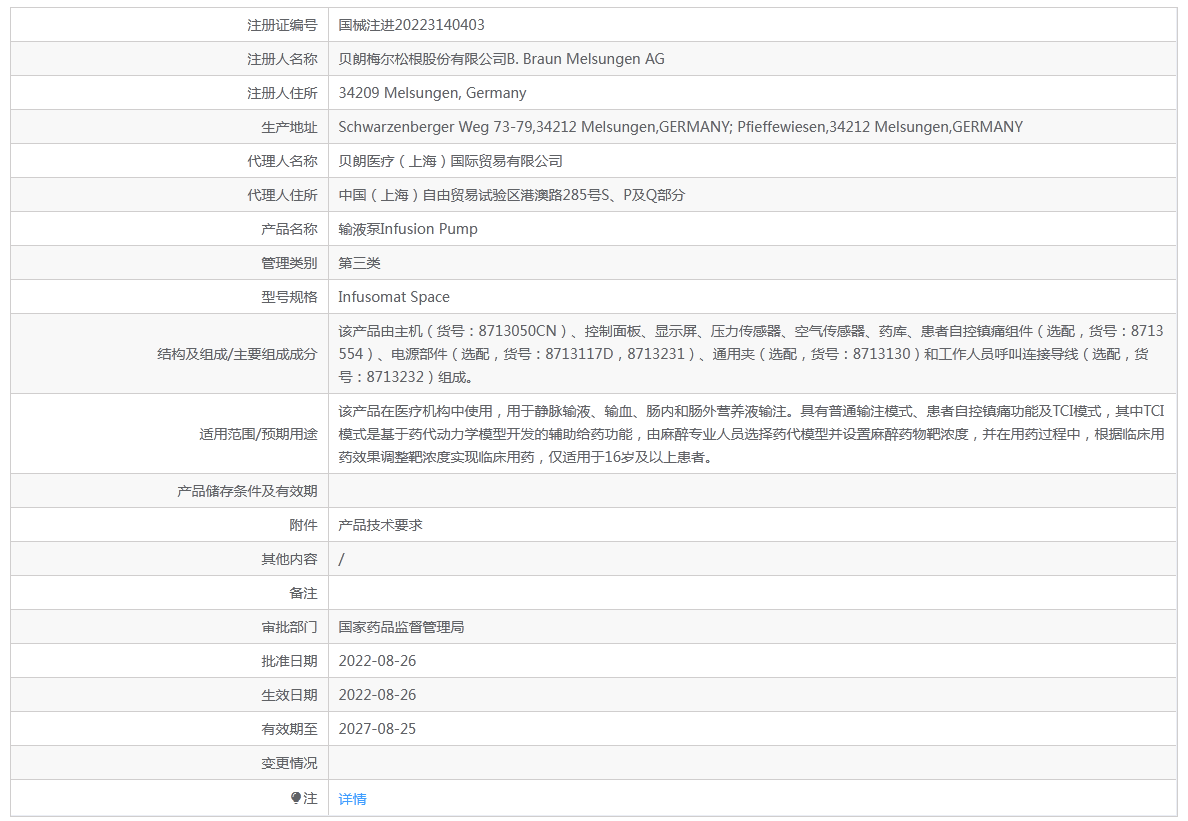
Task: Click the 注册人住所 label
Action: pos(282,93)
